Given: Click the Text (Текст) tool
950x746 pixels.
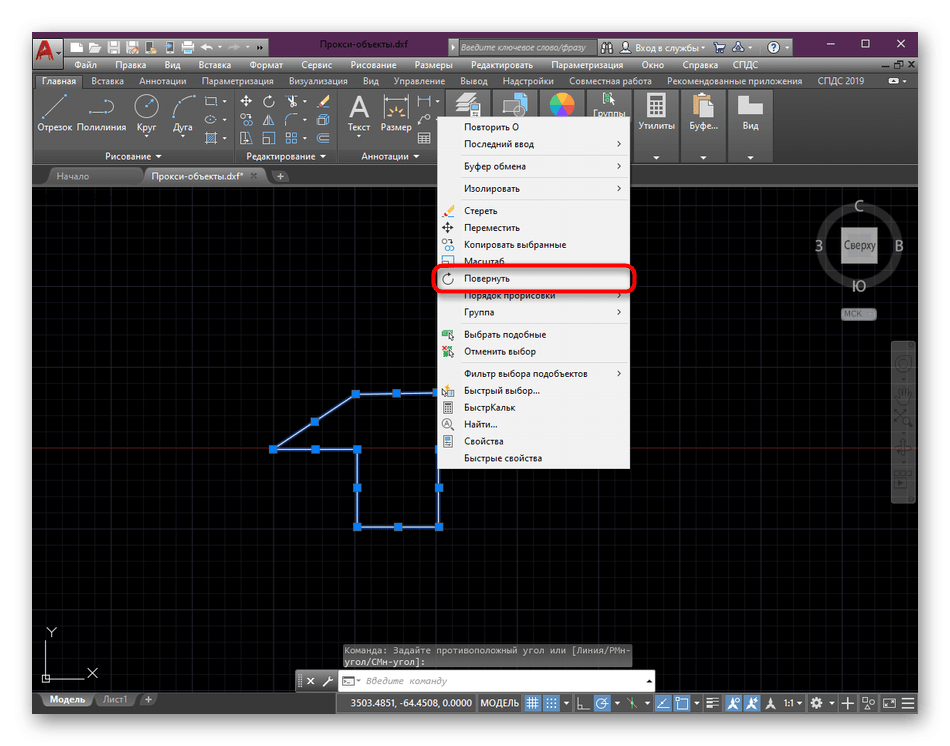Looking at the screenshot, I should [x=359, y=114].
